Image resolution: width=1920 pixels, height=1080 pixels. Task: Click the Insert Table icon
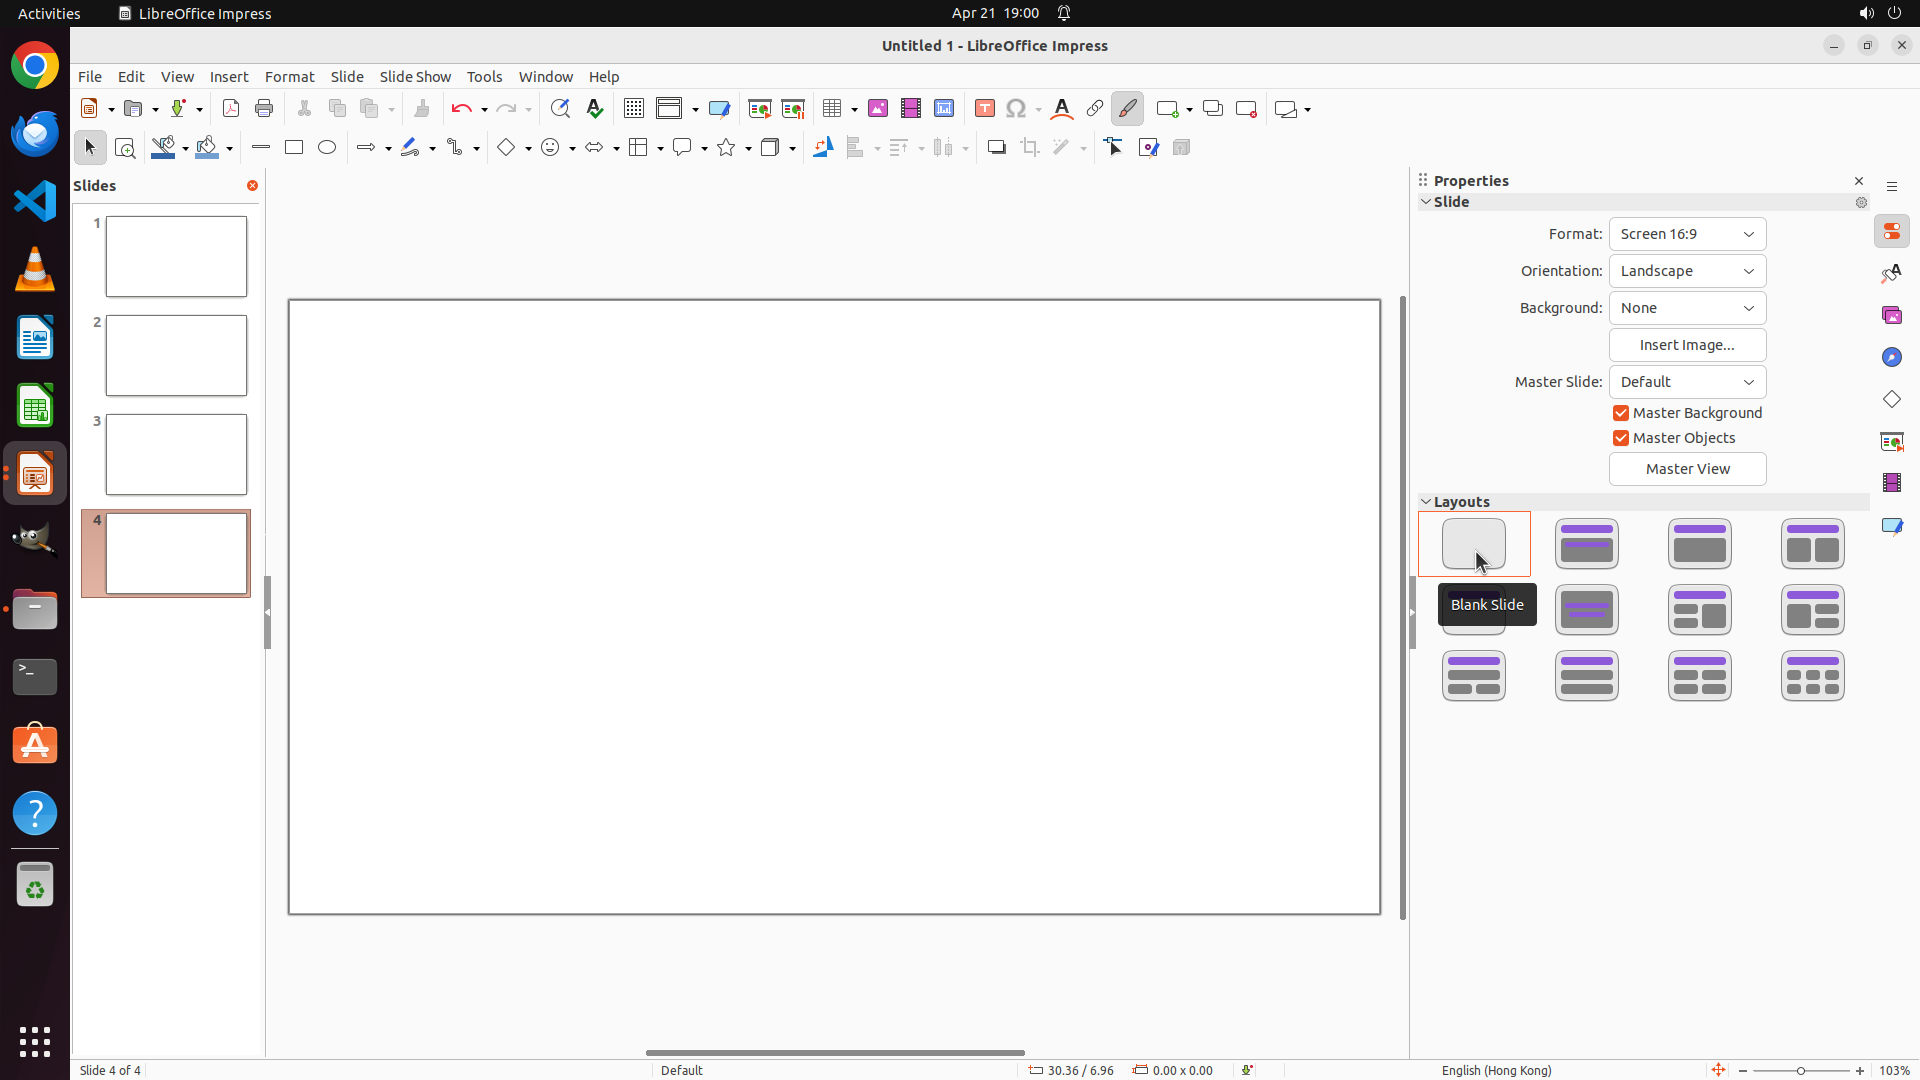[832, 109]
